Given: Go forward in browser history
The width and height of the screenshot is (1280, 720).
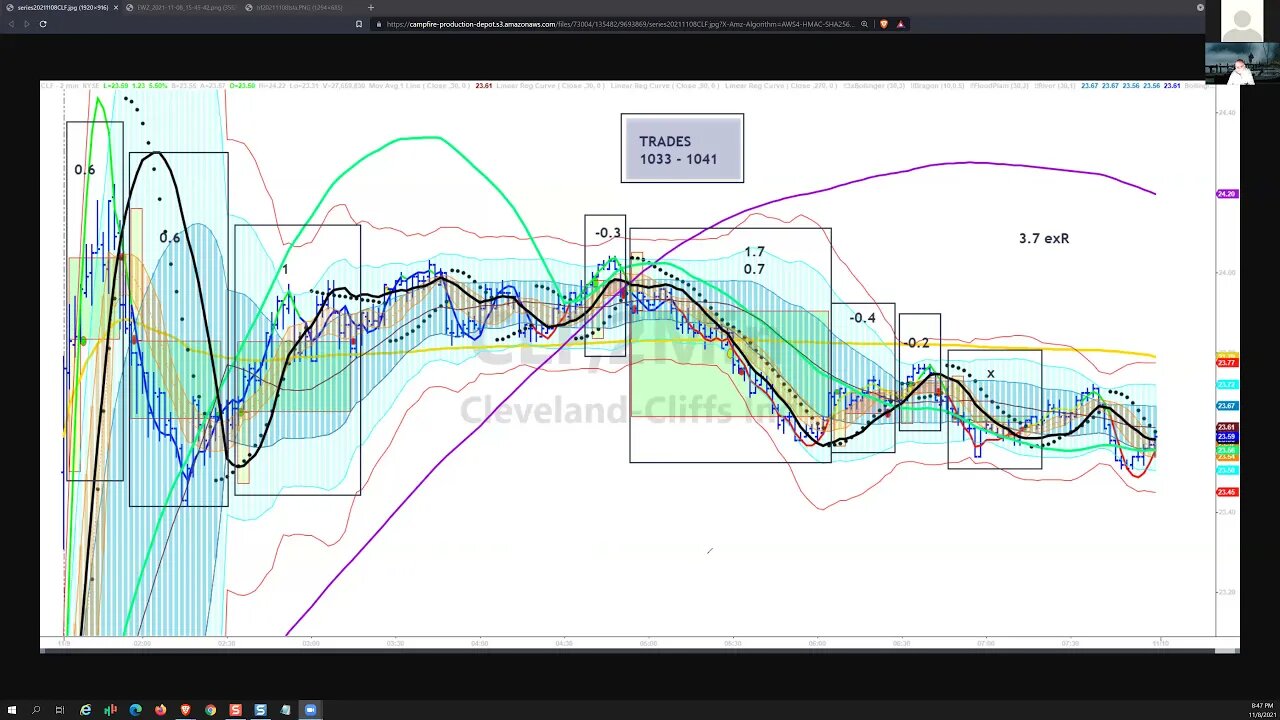Looking at the screenshot, I should coord(26,24).
